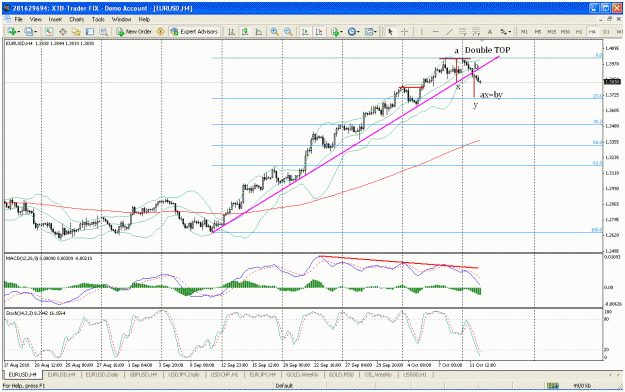Open the Help menu
Screen dimensions: 625x392
(144, 19)
